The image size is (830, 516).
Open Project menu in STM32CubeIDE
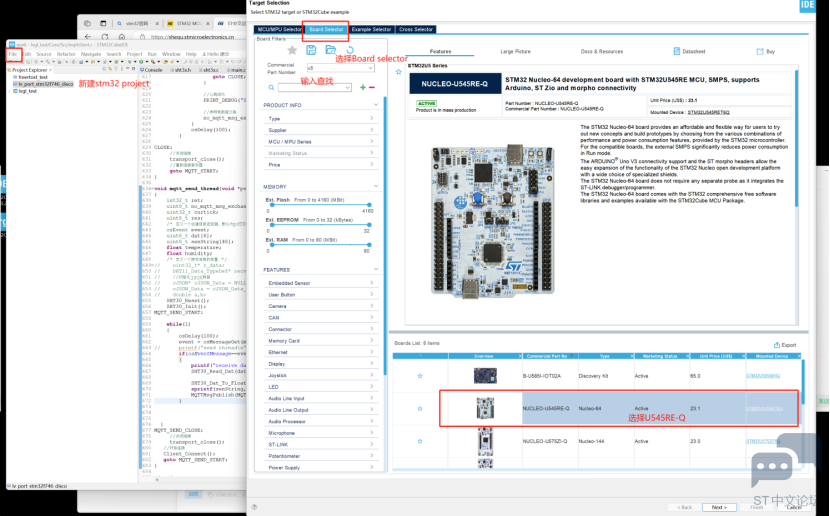pyautogui.click(x=134, y=54)
